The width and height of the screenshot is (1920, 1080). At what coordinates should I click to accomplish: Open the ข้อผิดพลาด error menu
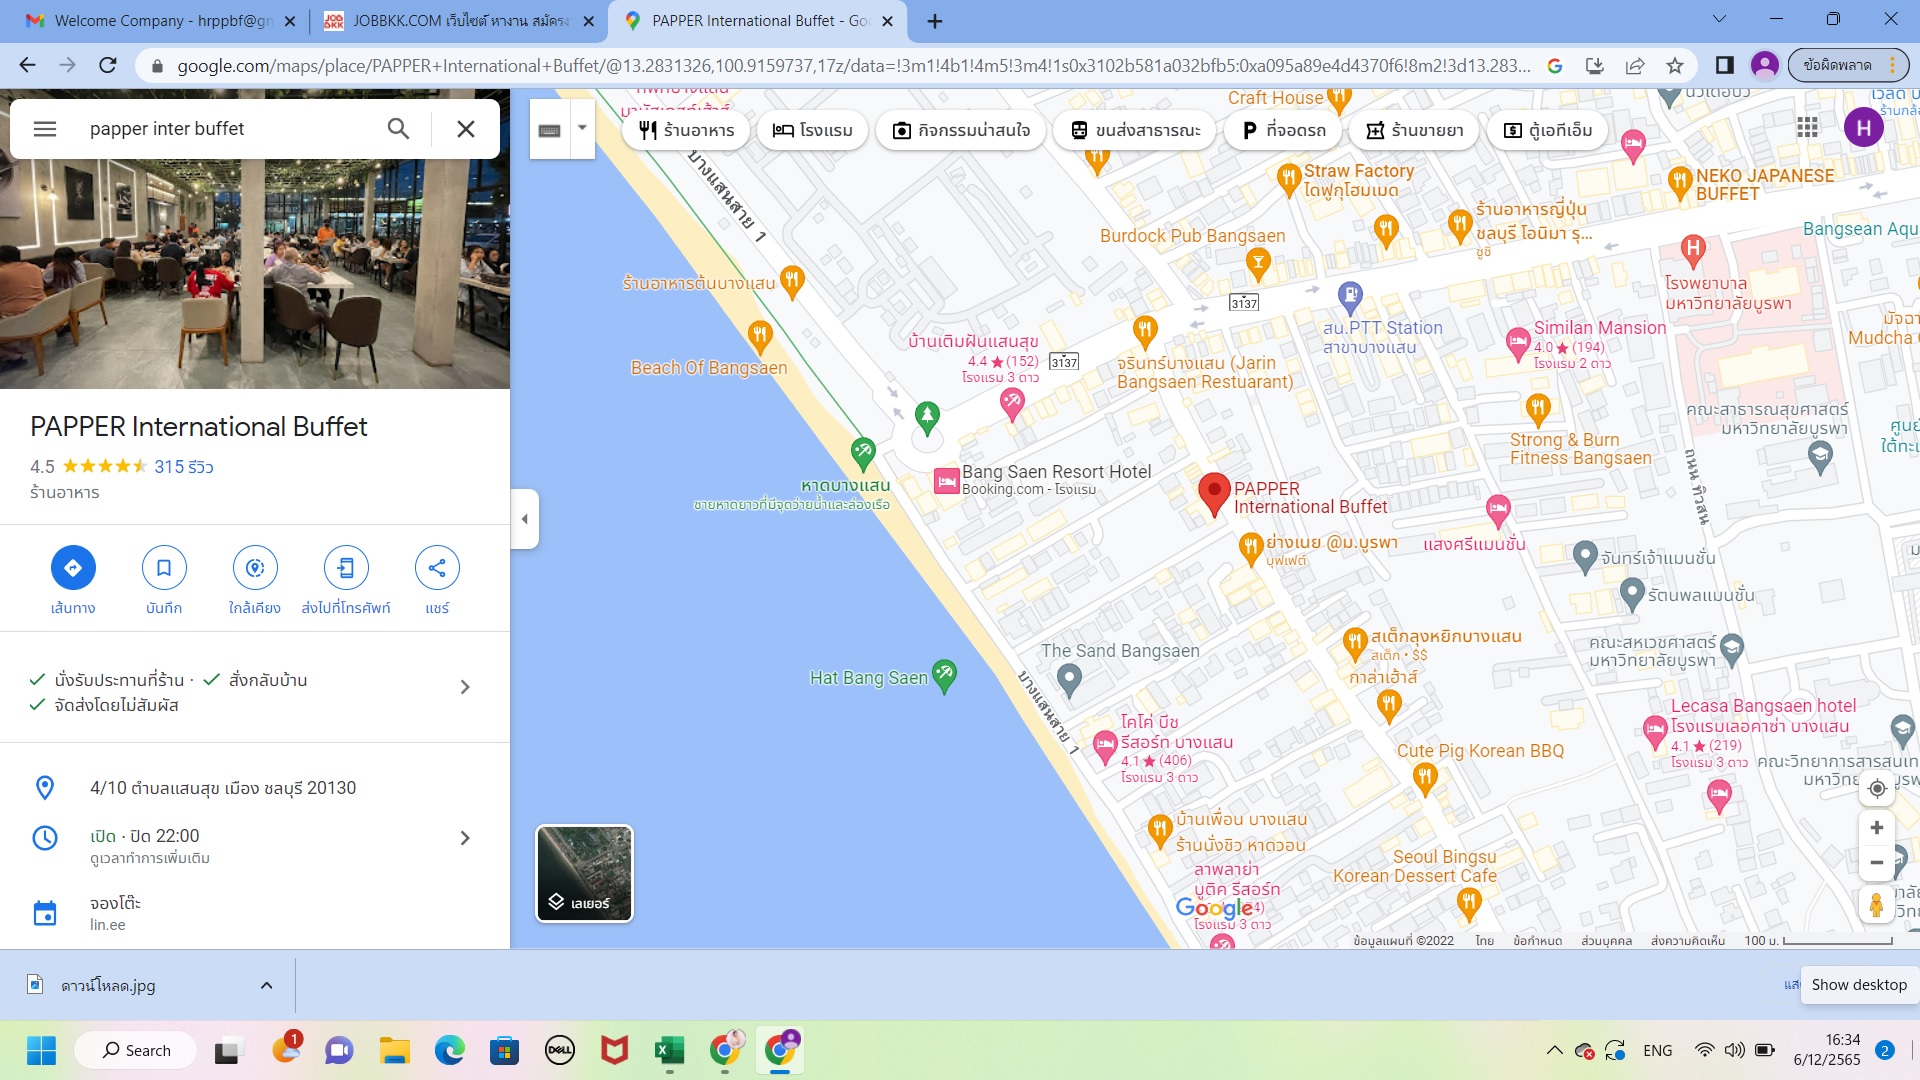click(1848, 66)
